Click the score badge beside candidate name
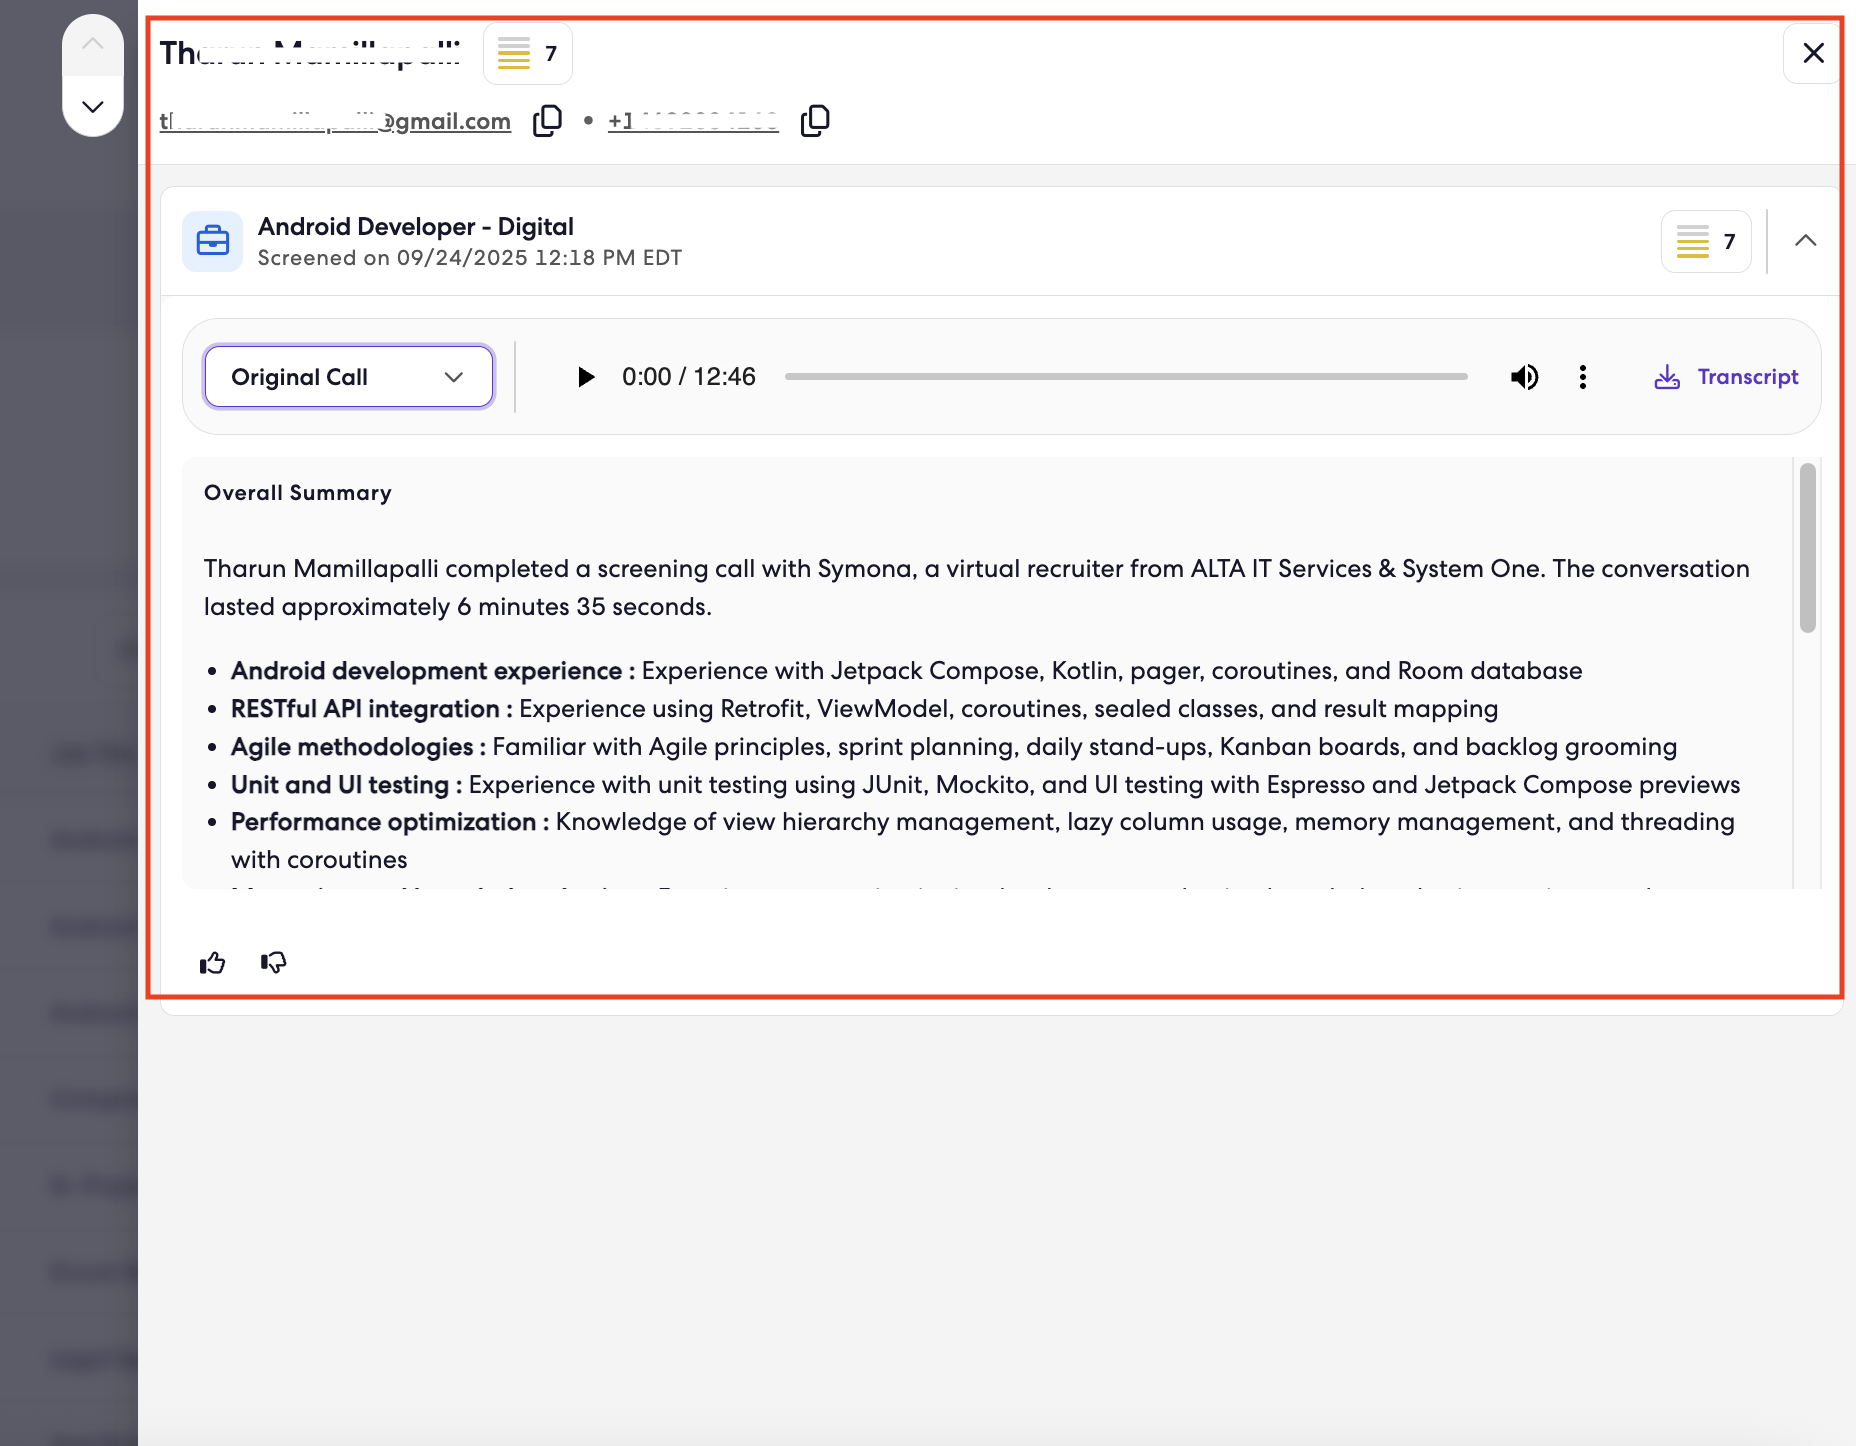 tap(528, 54)
